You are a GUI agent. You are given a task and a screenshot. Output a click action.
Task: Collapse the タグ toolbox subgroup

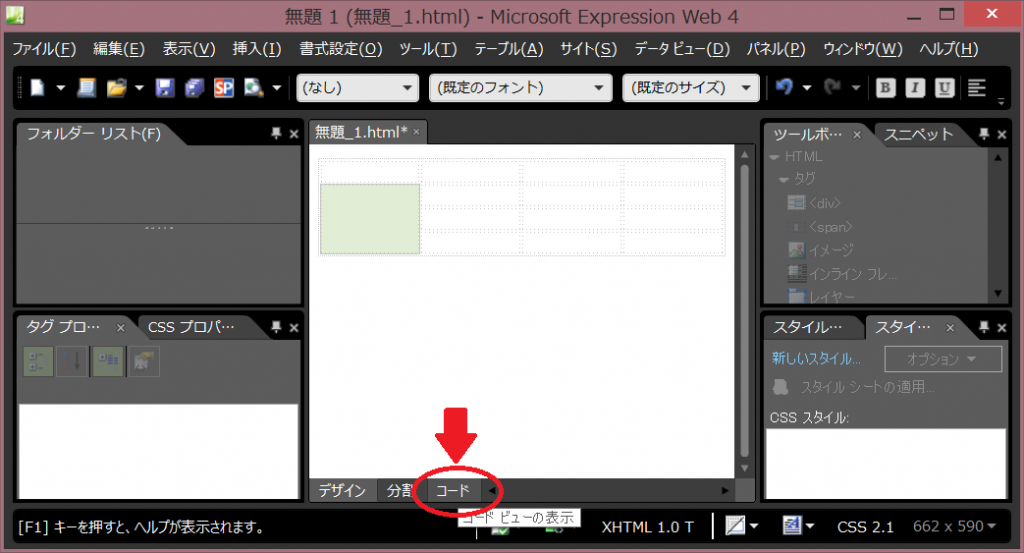pyautogui.click(x=784, y=179)
